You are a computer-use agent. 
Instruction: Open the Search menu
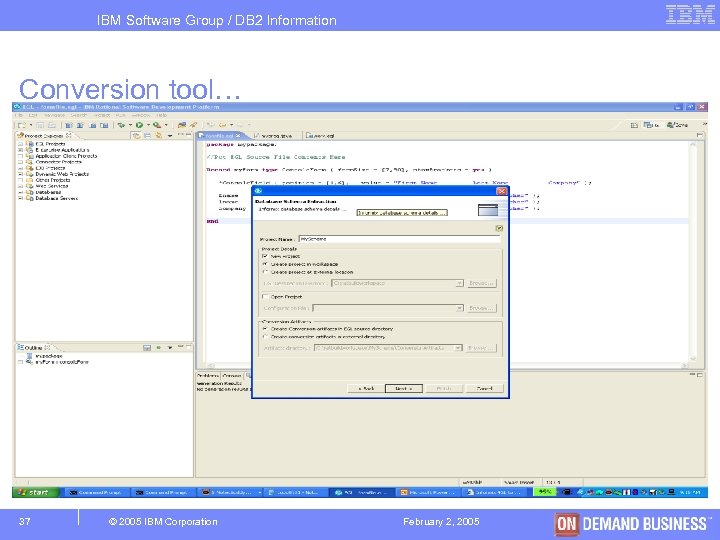pos(79,115)
